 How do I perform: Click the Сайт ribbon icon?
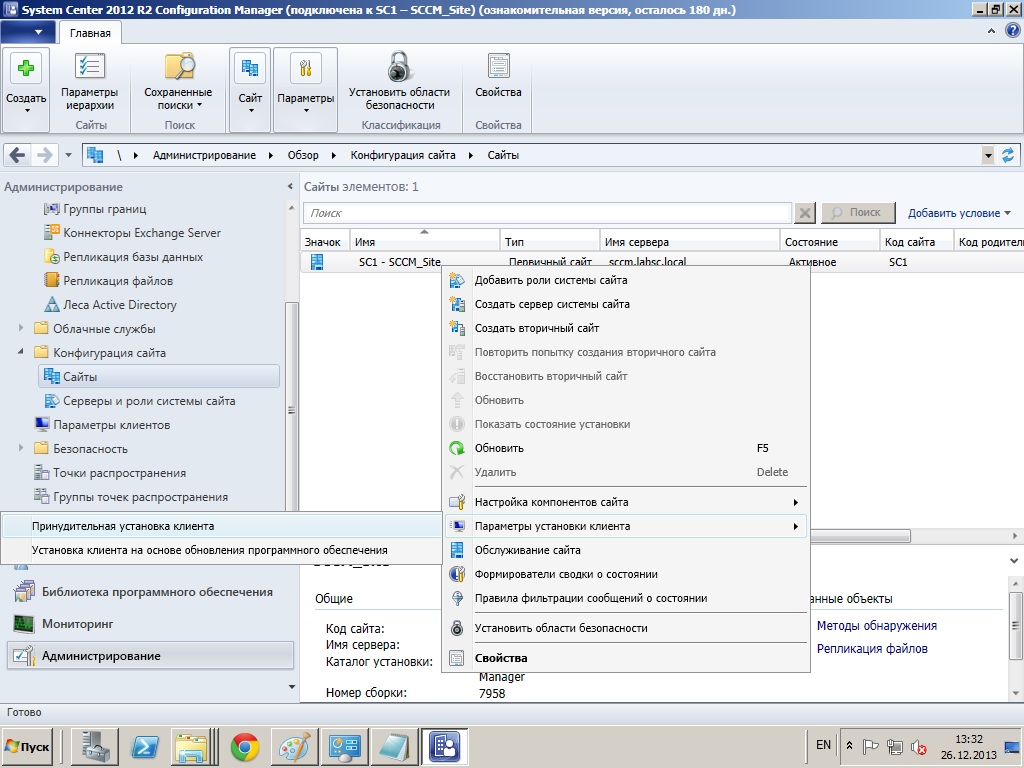tap(249, 68)
